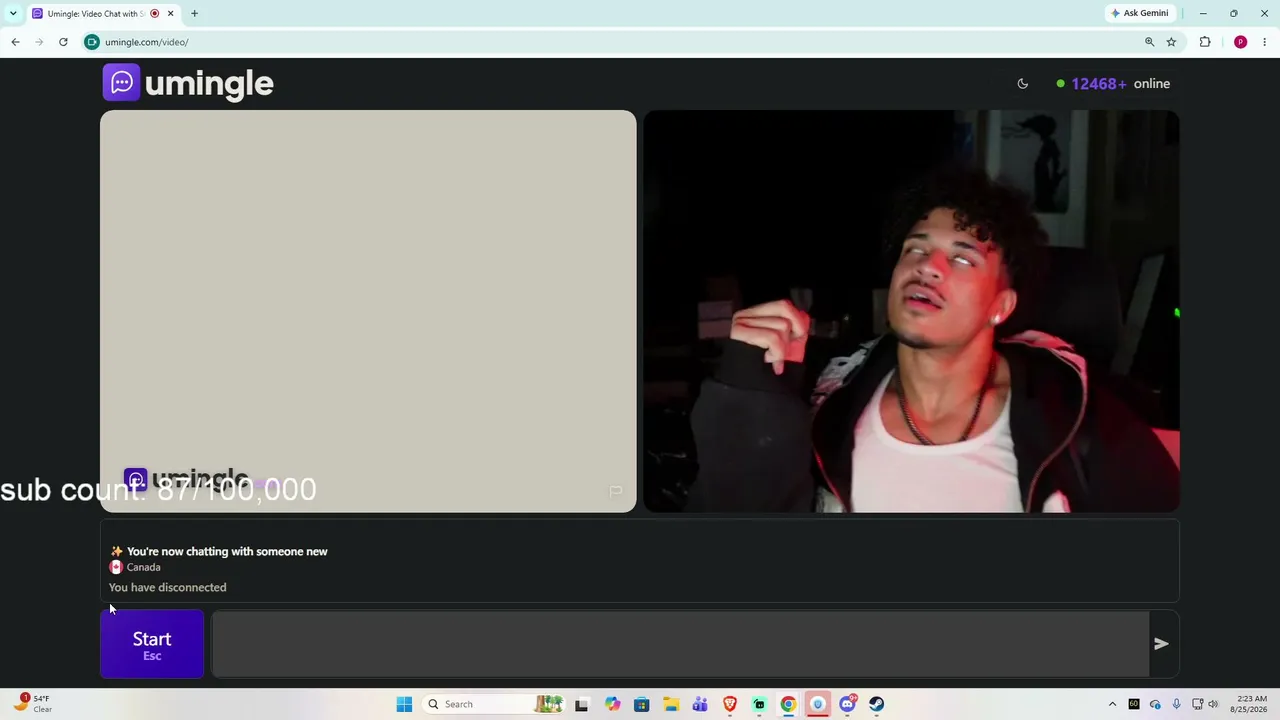This screenshot has height=720, width=1280.
Task: Open a new tab with plus button
Action: (194, 13)
